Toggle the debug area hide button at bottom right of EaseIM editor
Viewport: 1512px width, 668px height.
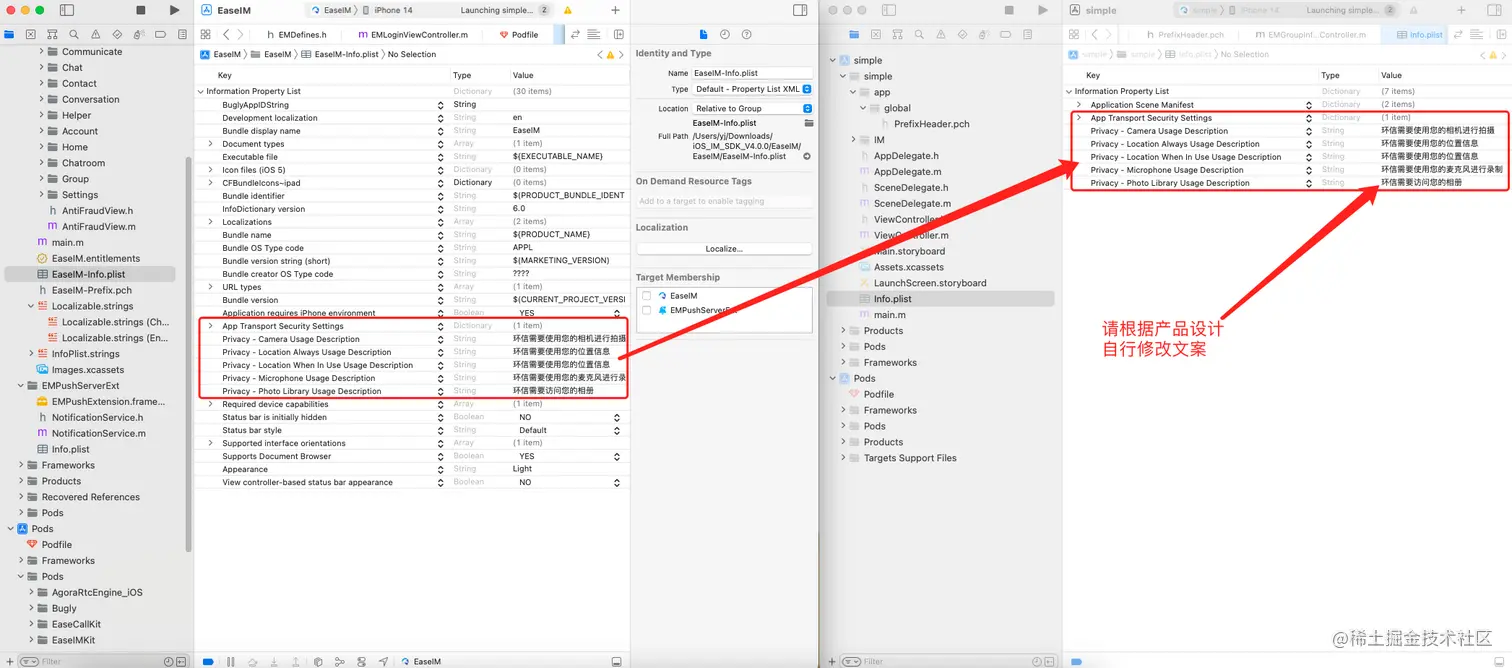(617, 662)
